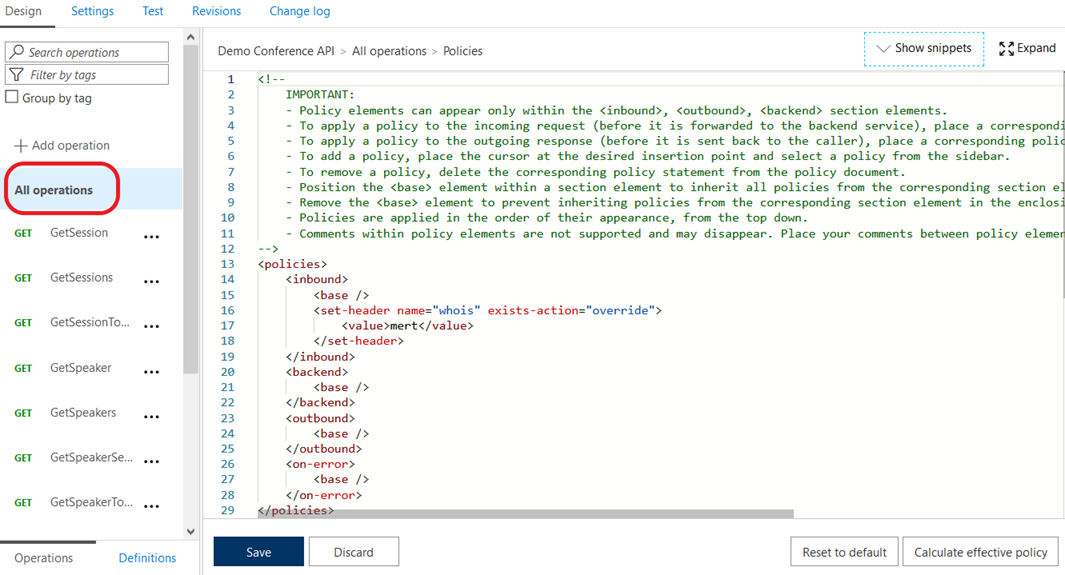Focus the Filter by tags field
The image size is (1065, 575).
pyautogui.click(x=87, y=75)
